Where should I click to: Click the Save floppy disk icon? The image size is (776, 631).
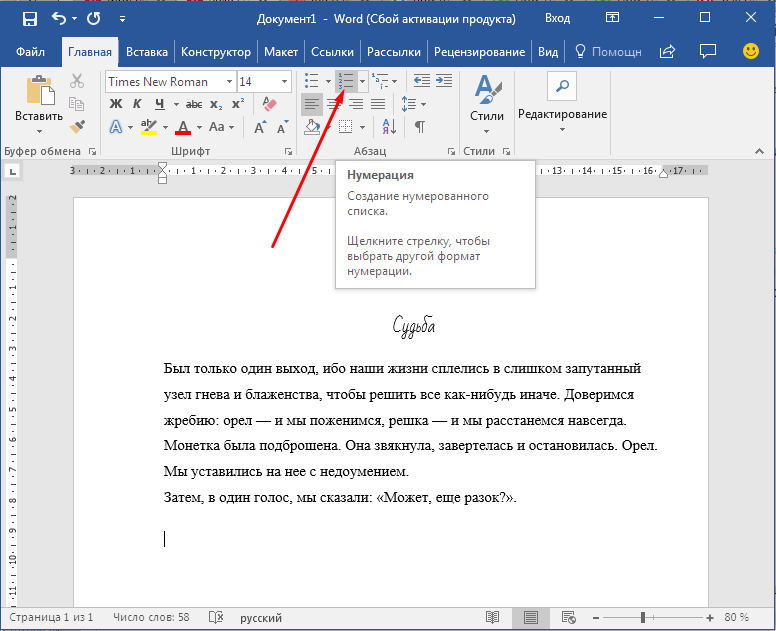click(29, 19)
